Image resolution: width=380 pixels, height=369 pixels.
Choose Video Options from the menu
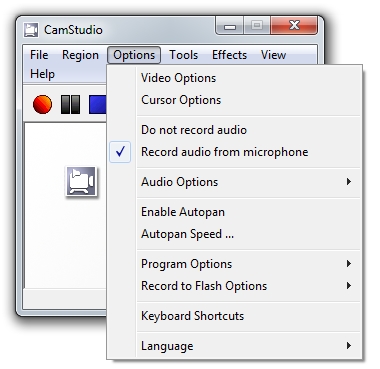coord(235,78)
